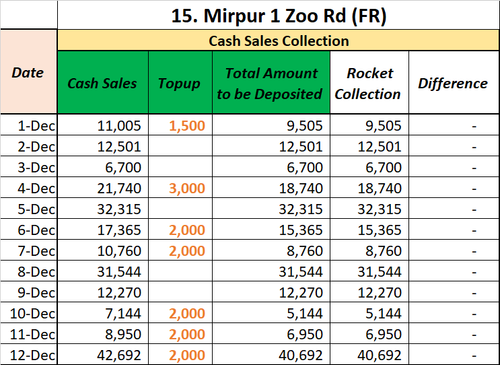Click the '11-Dec' date cell
Viewport: 500px width, 365px height.
point(29,333)
